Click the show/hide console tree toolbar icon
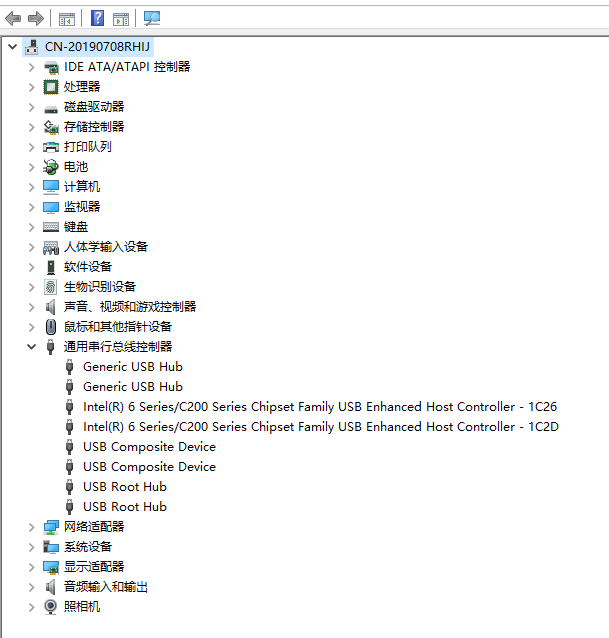The height and width of the screenshot is (638, 609). coord(67,19)
